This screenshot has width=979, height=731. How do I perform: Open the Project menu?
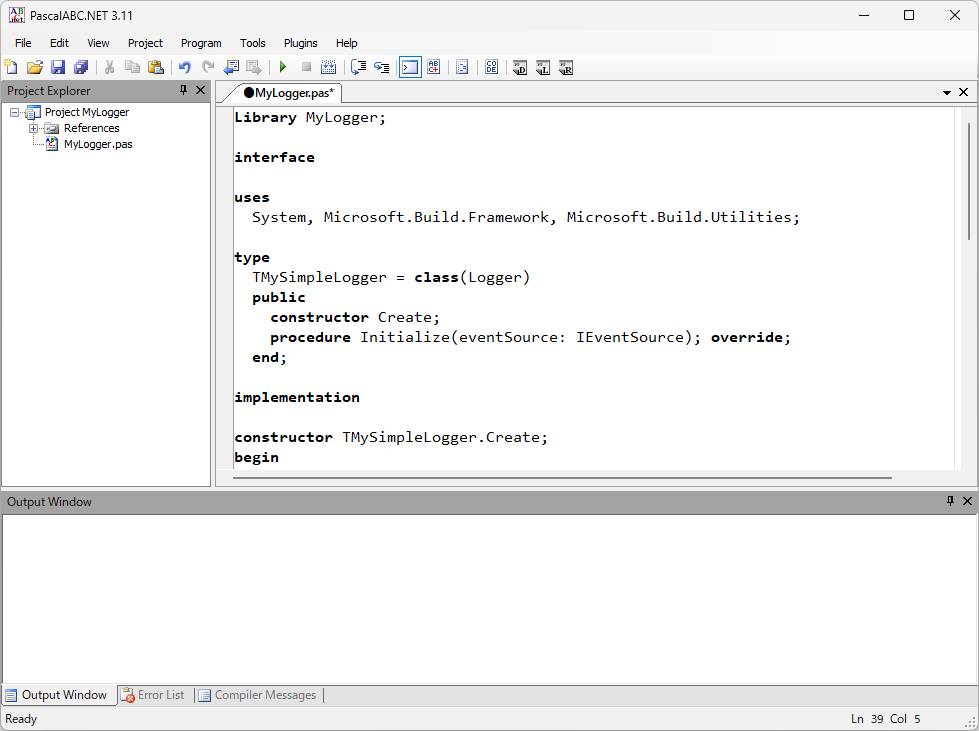coord(145,43)
